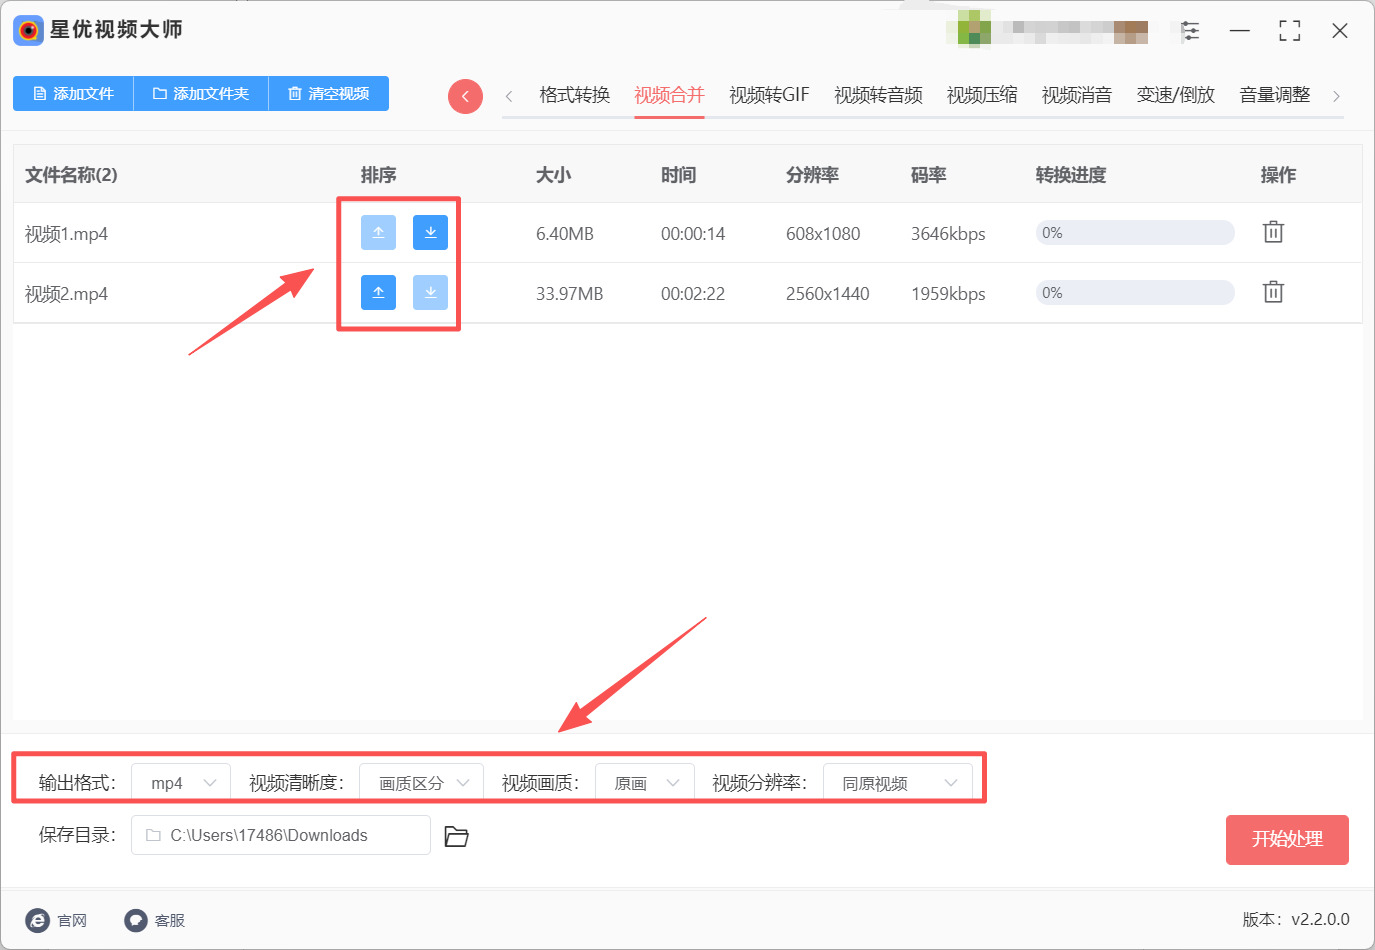1375x950 pixels.
Task: Contact 客服 customer service
Action: click(155, 920)
